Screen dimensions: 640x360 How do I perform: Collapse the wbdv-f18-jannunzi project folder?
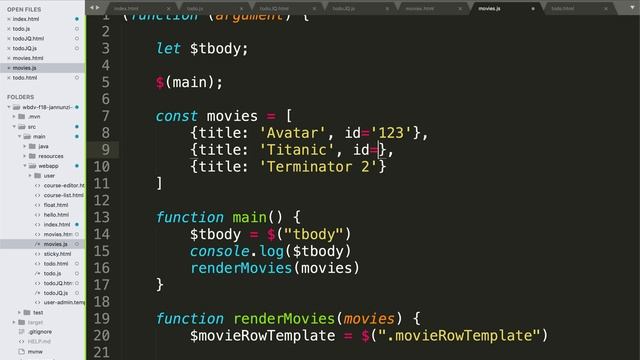(x=9, y=107)
